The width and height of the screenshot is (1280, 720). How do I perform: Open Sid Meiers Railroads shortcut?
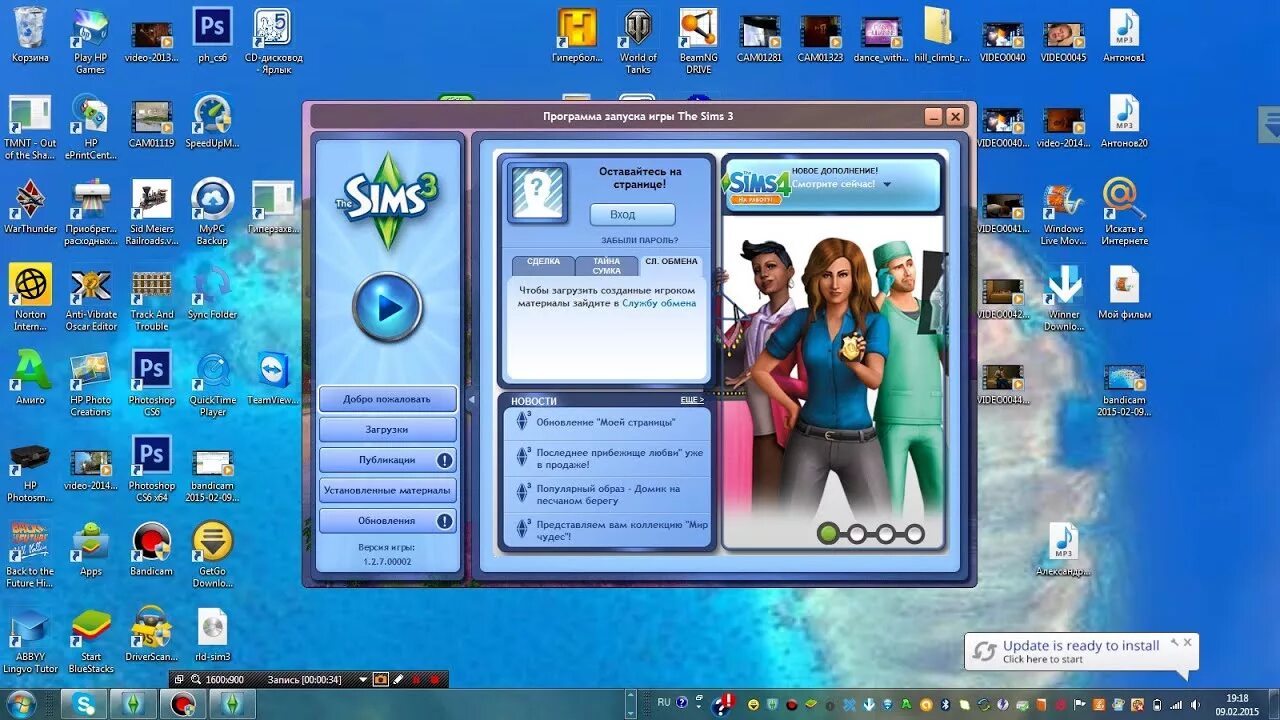pos(151,212)
